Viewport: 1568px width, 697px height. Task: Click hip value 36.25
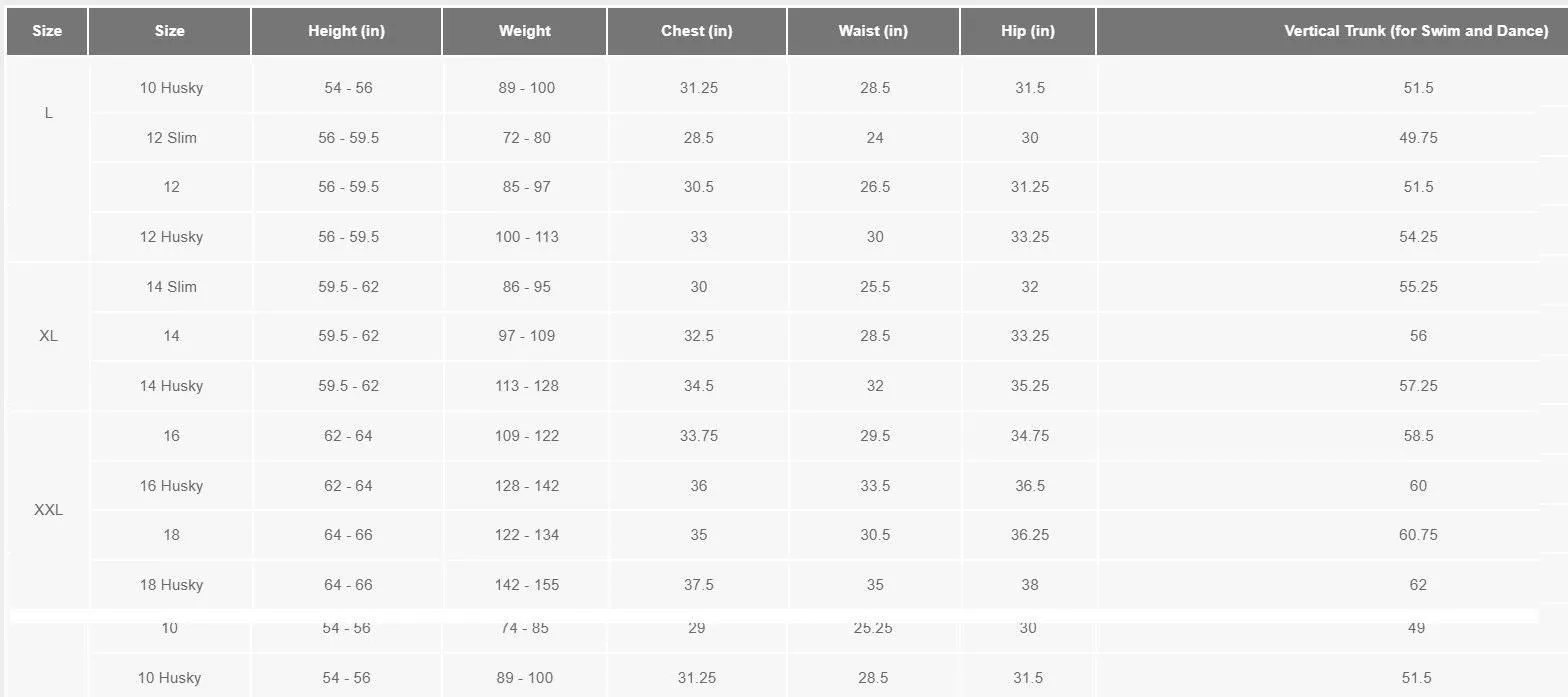1029,535
